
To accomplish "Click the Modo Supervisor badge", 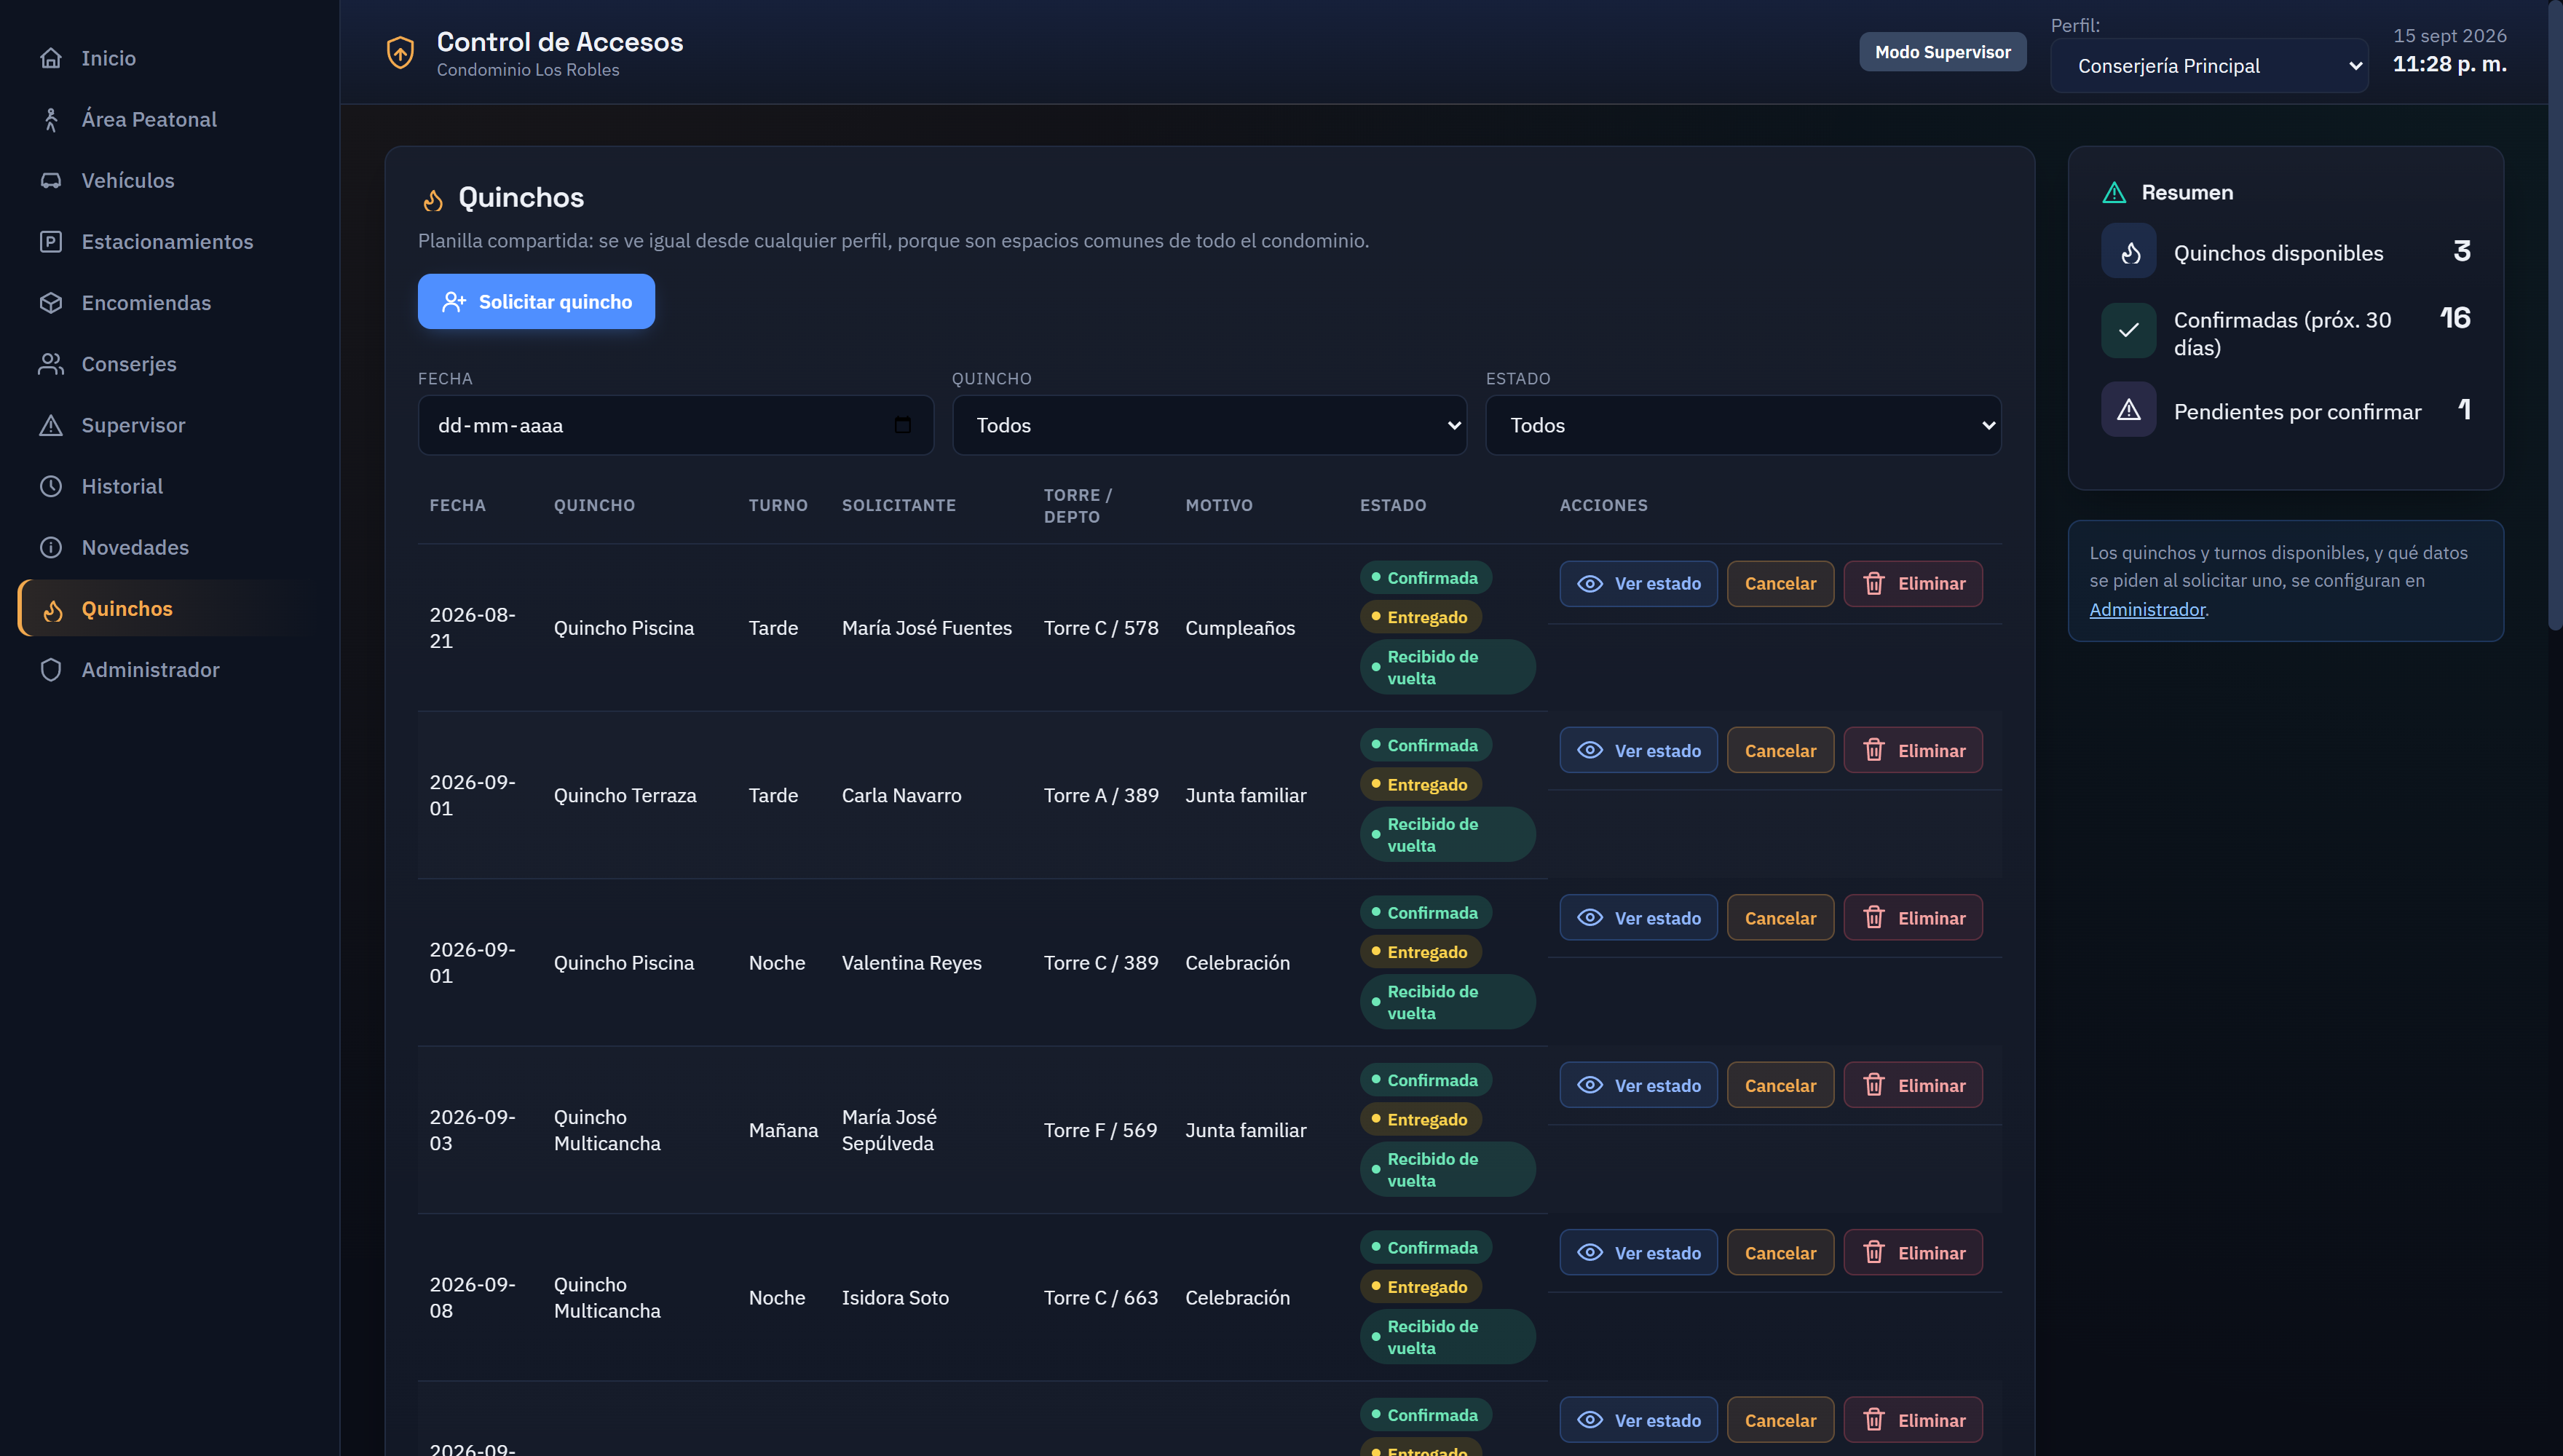I will point(1942,52).
